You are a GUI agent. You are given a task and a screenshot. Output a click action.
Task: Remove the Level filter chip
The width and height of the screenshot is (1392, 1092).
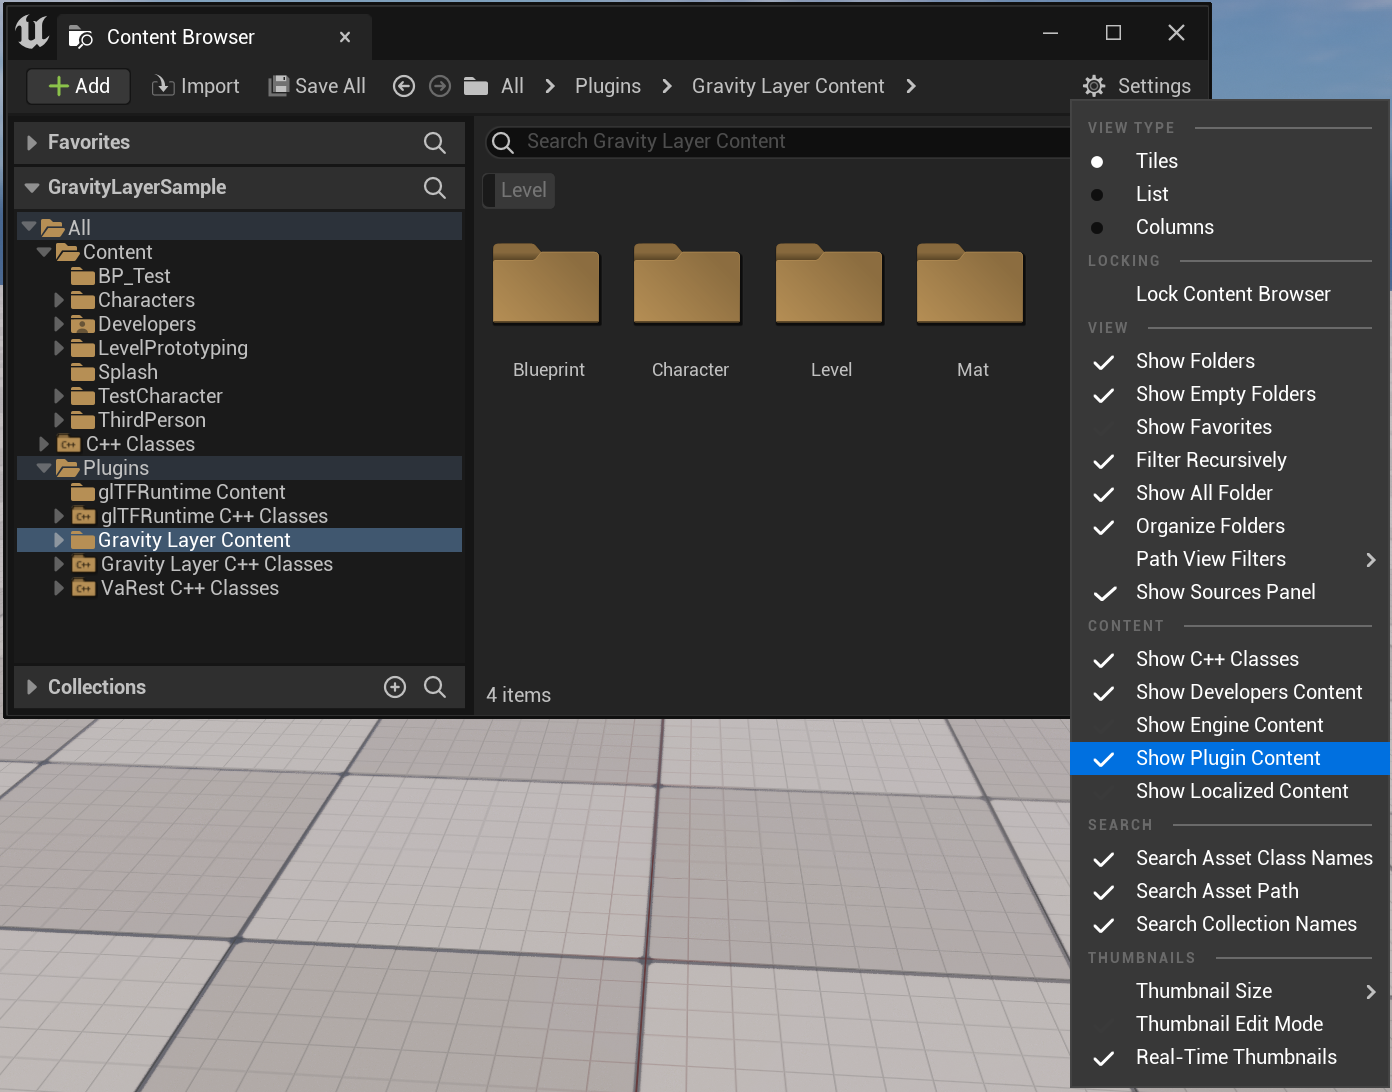(518, 190)
